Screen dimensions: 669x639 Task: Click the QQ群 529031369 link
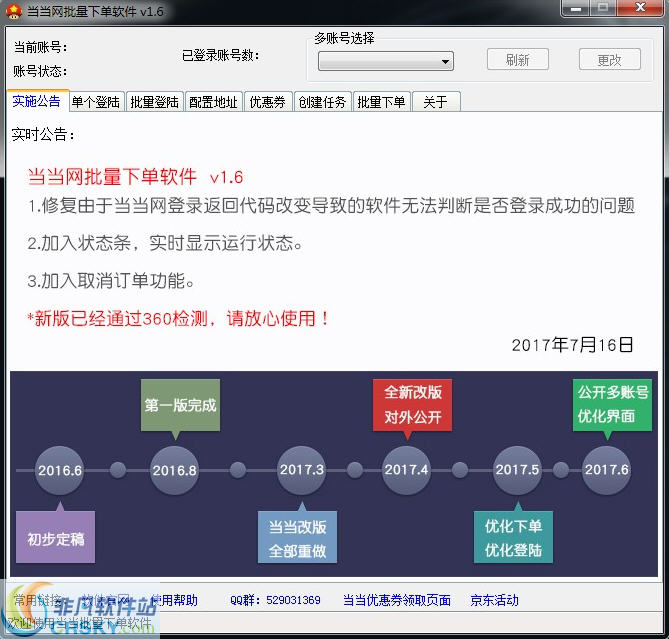(275, 600)
